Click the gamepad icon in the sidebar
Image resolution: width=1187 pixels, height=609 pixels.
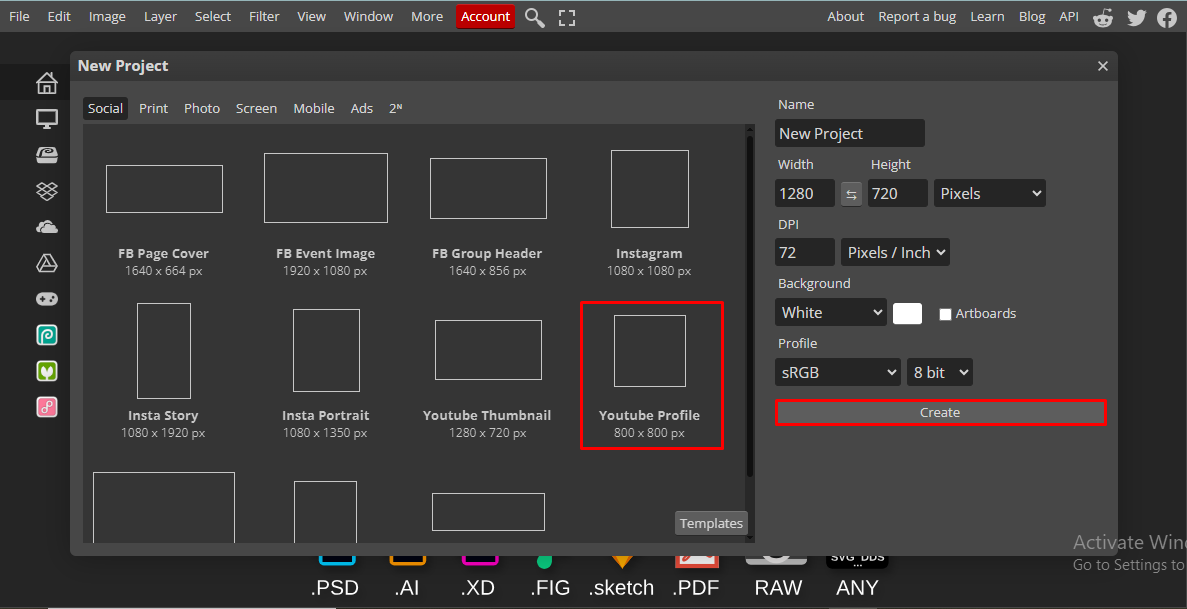[x=46, y=298]
